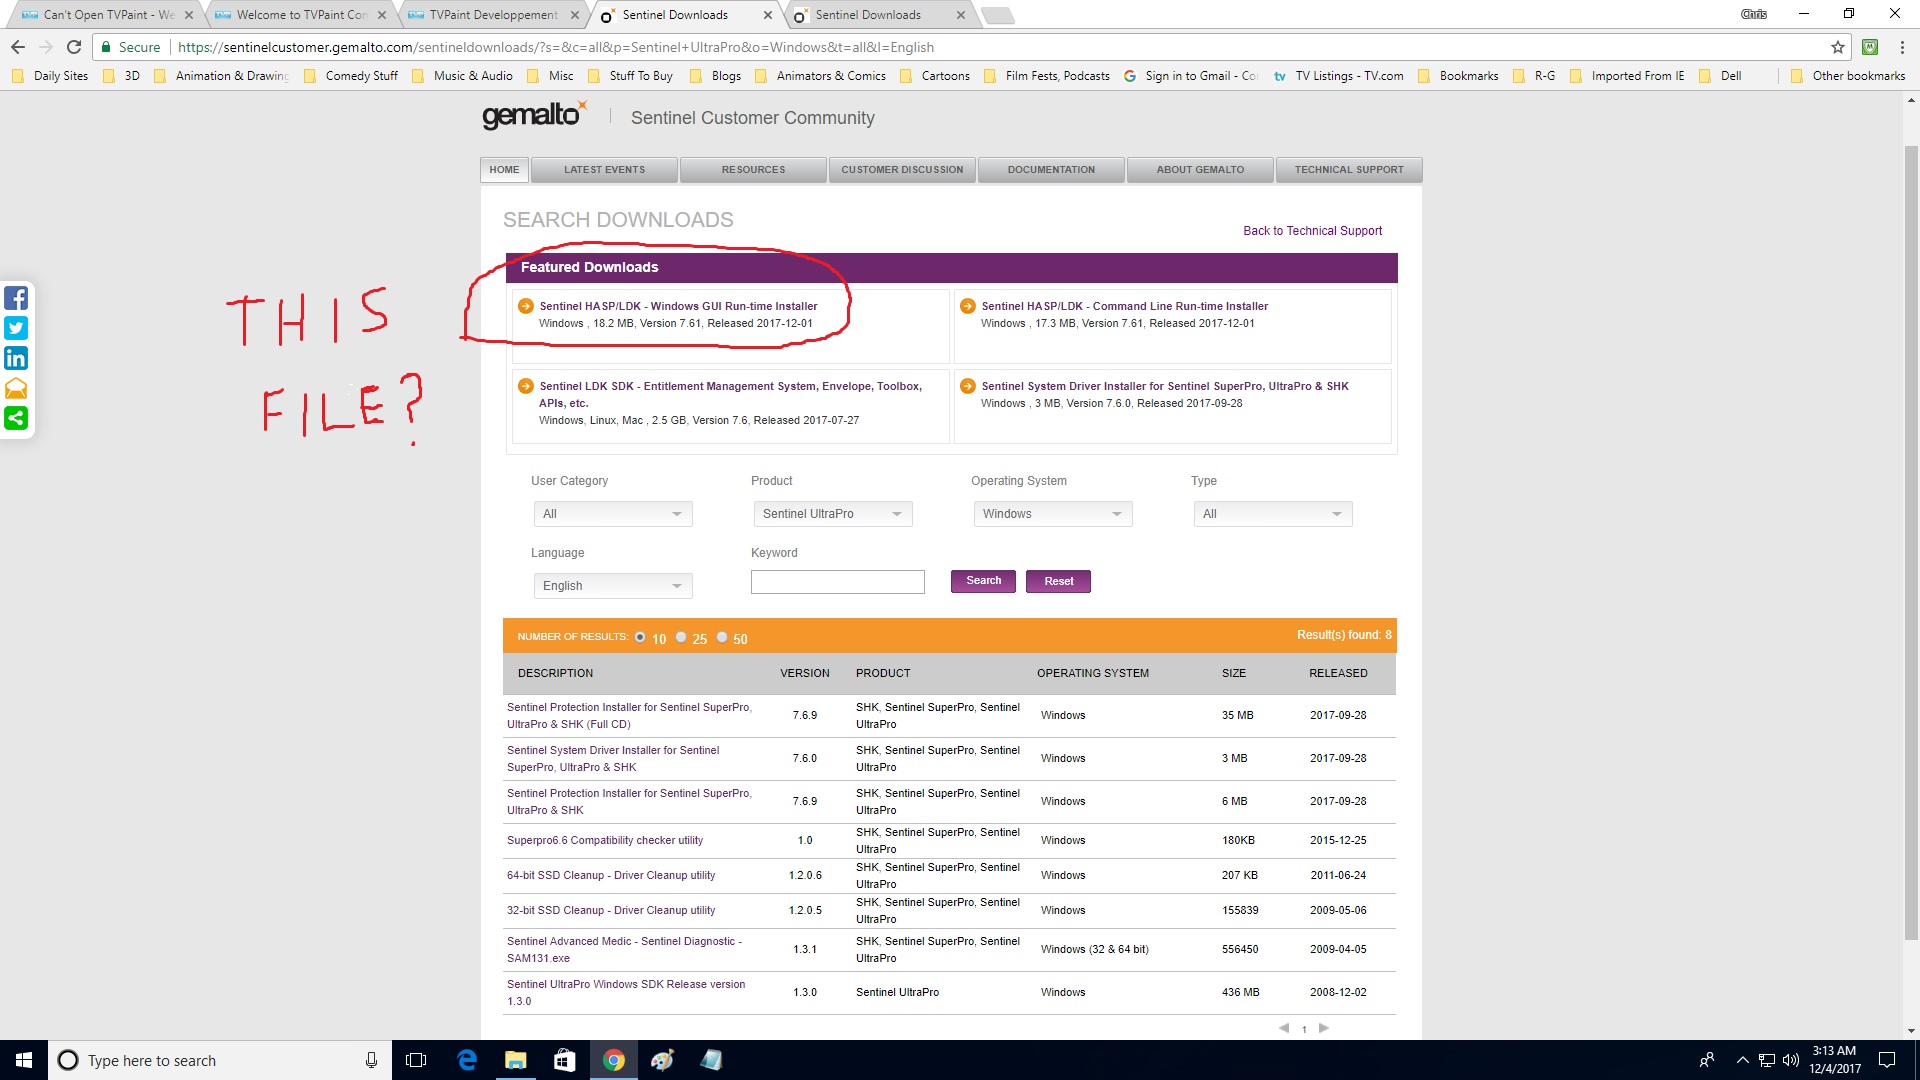This screenshot has height=1080, width=1920.
Task: Go to previous results page arrow
Action: (1284, 1028)
